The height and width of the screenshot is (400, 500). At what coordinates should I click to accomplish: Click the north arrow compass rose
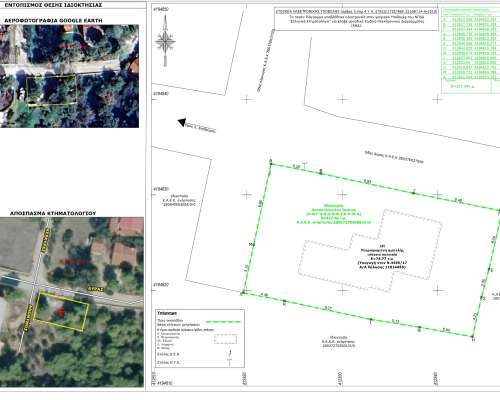[x=165, y=41]
